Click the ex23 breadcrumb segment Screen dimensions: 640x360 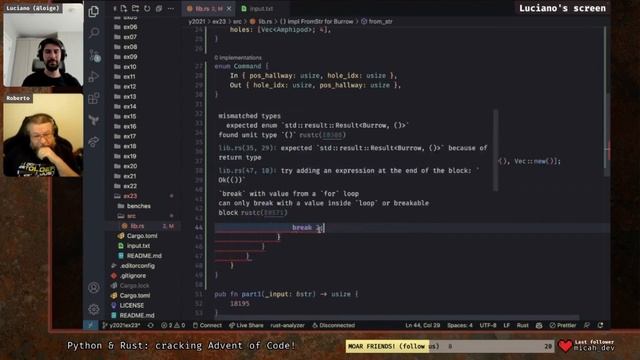click(219, 21)
